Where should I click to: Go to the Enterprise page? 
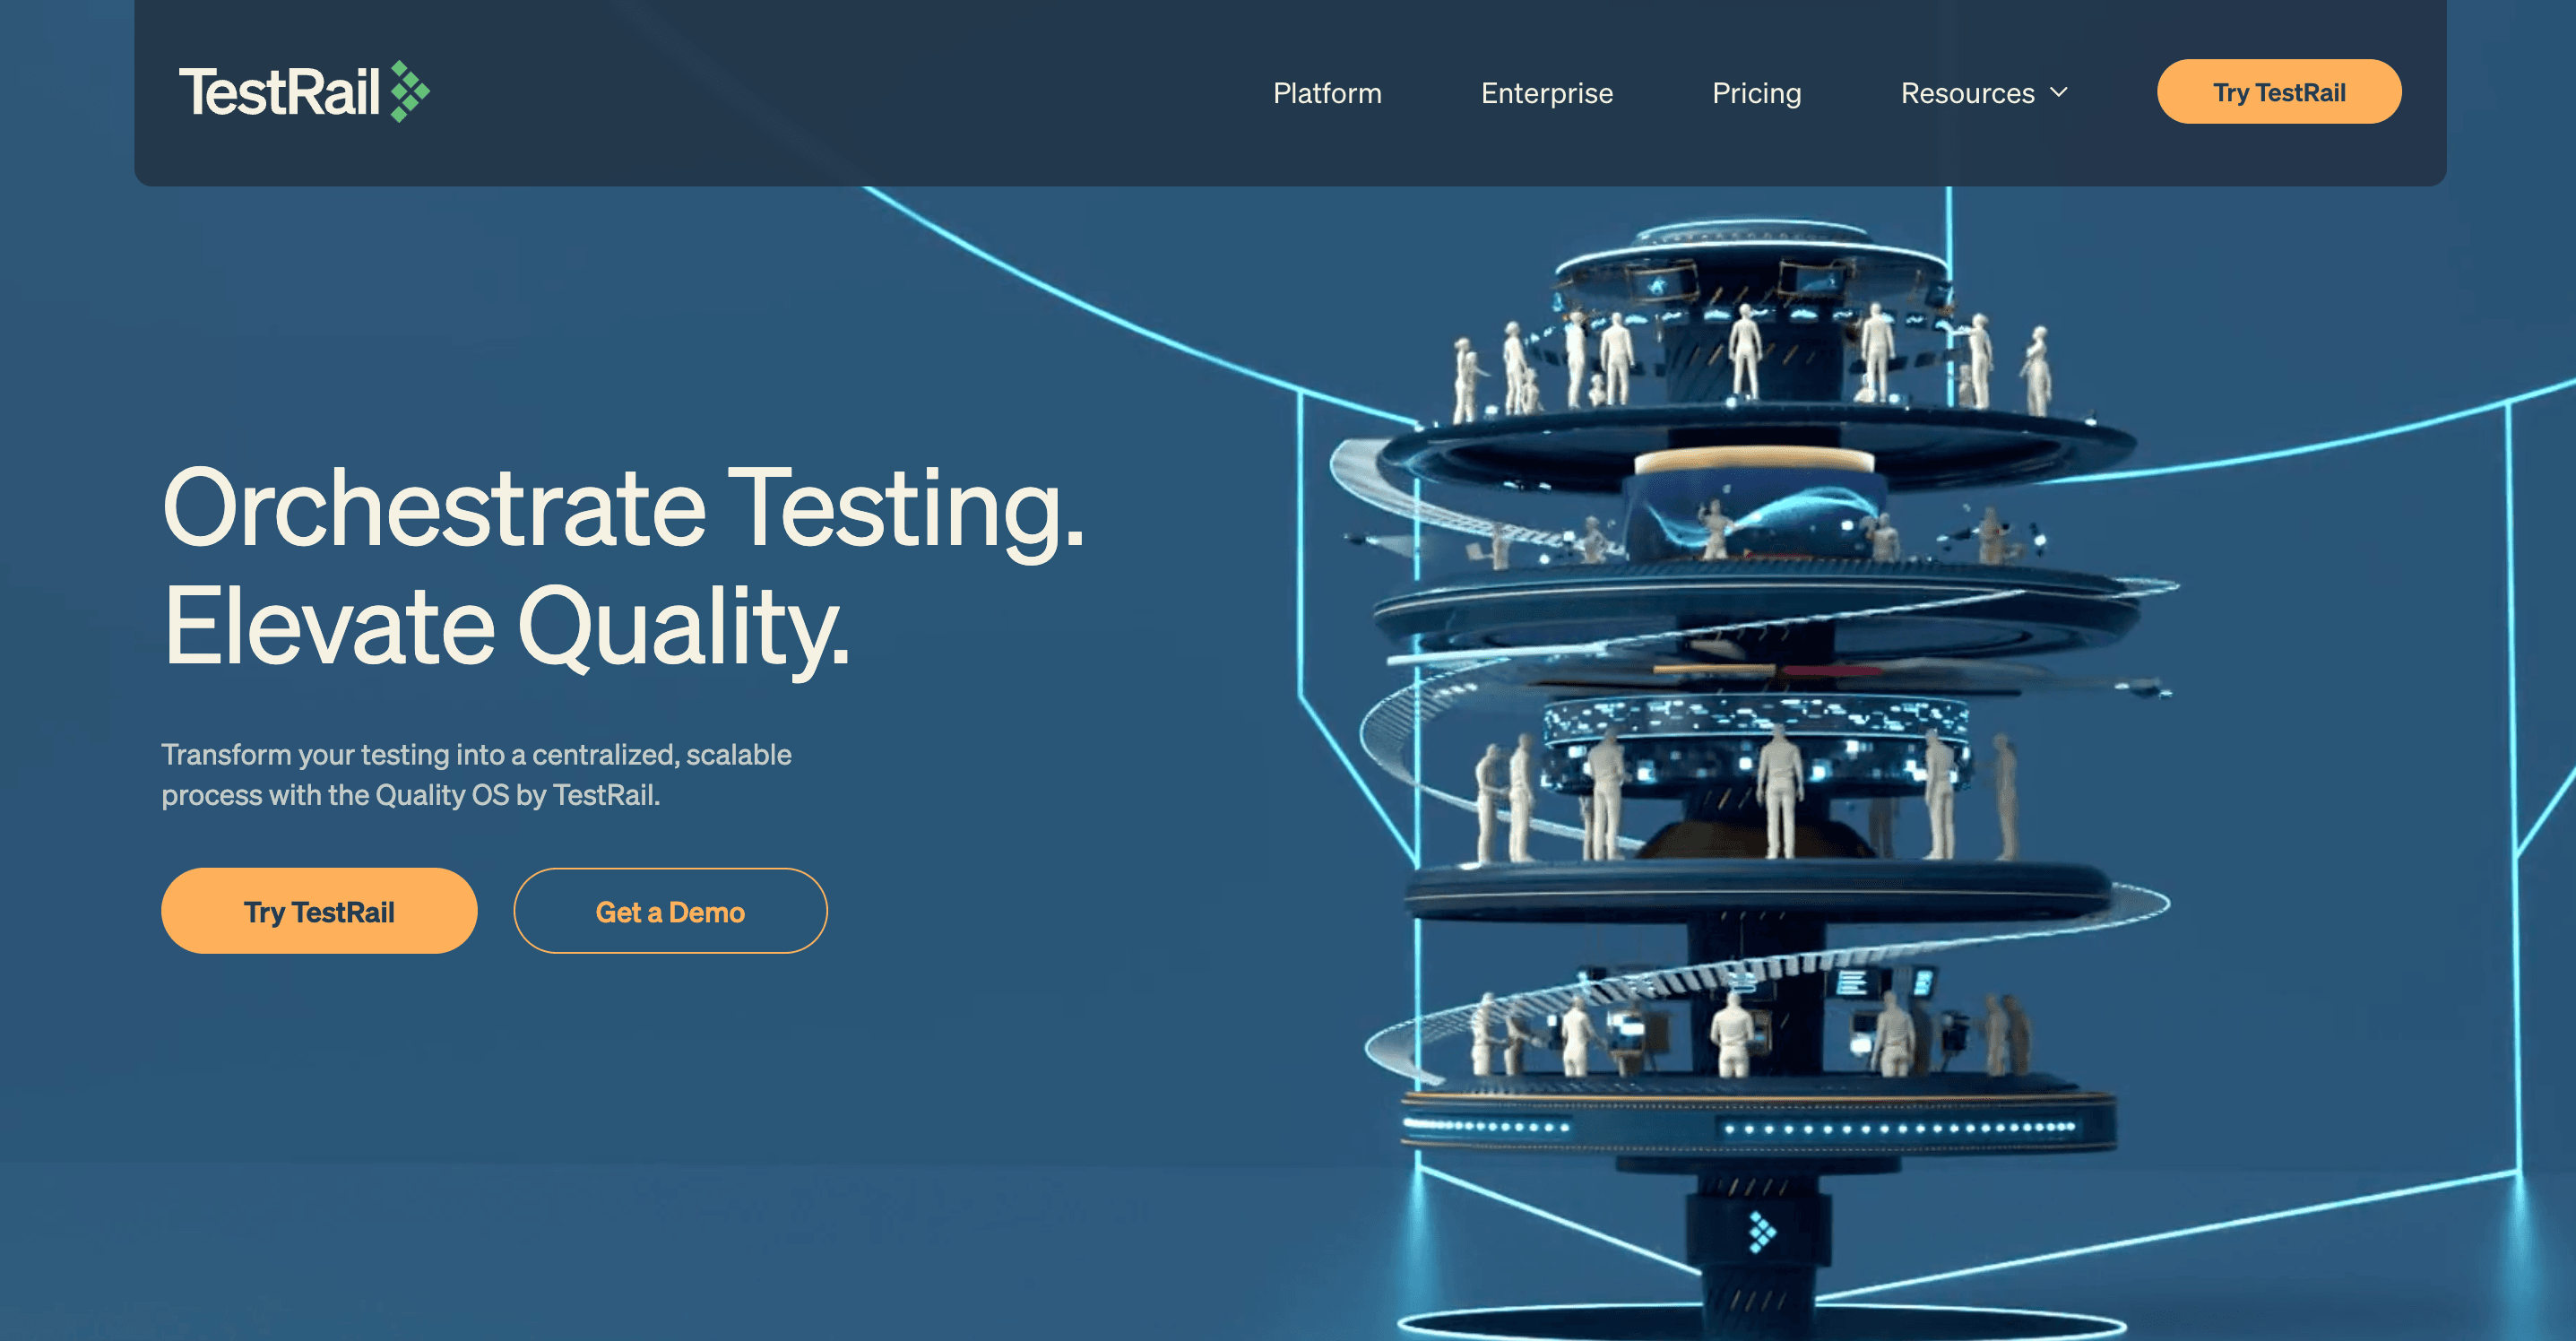1546,93
